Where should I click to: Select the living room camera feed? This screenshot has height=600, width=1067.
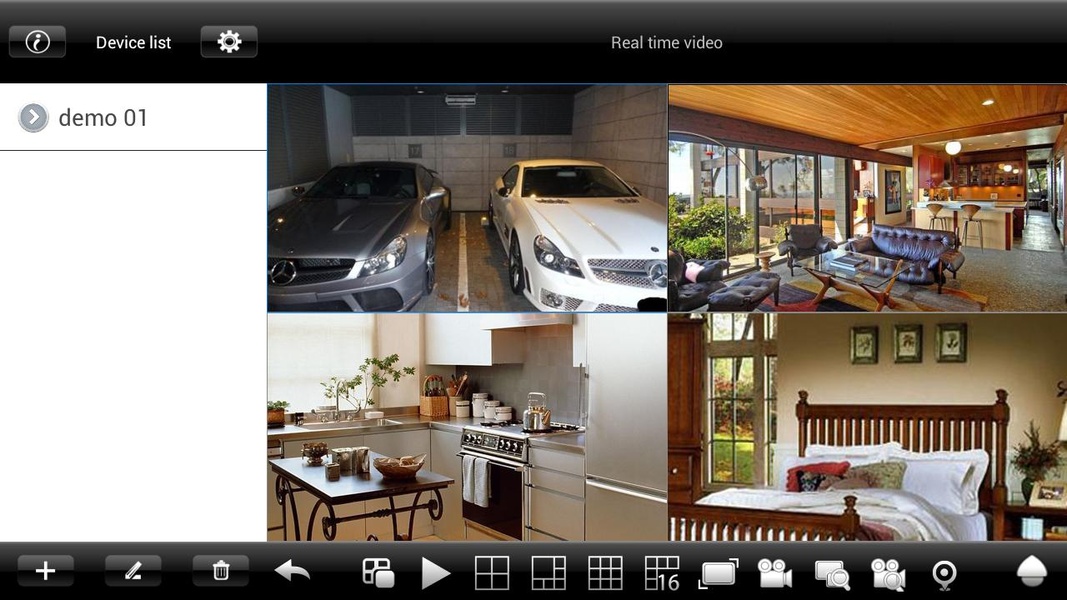tap(868, 198)
